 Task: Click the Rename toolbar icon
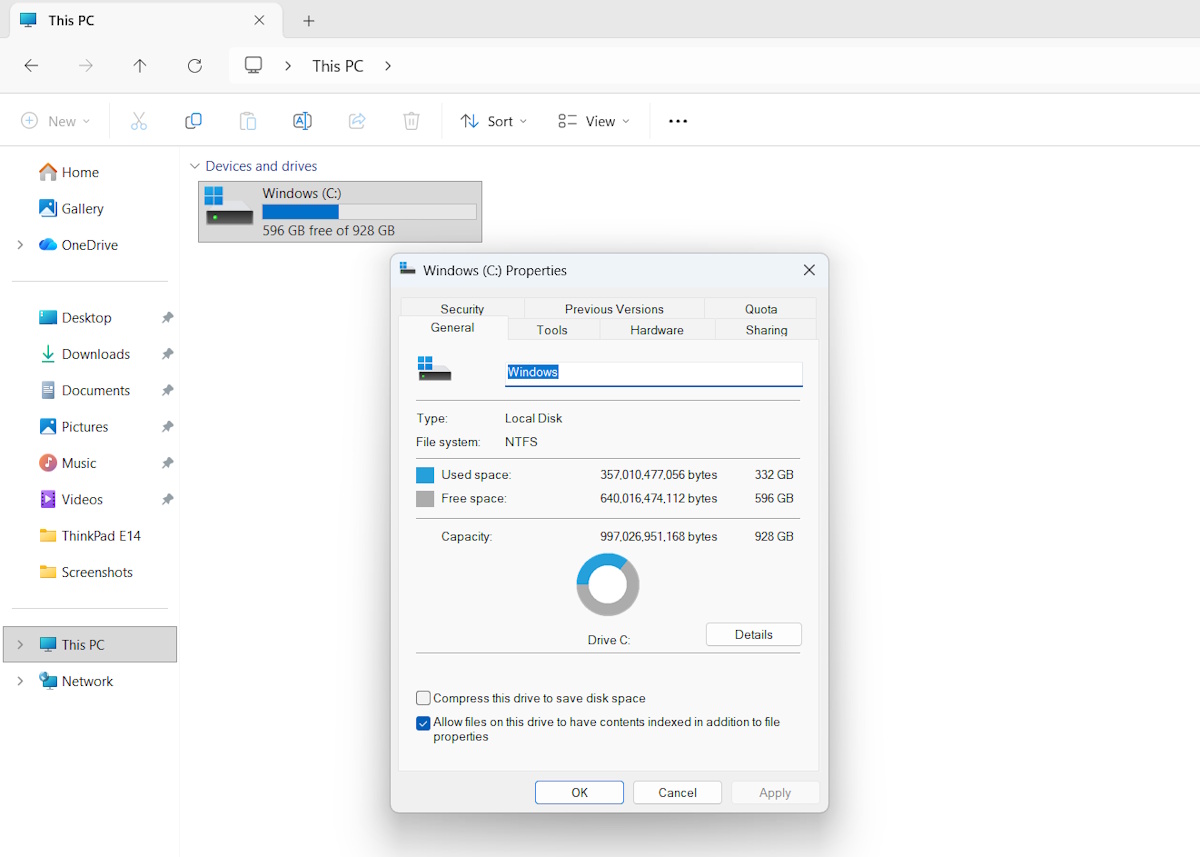pyautogui.click(x=302, y=121)
